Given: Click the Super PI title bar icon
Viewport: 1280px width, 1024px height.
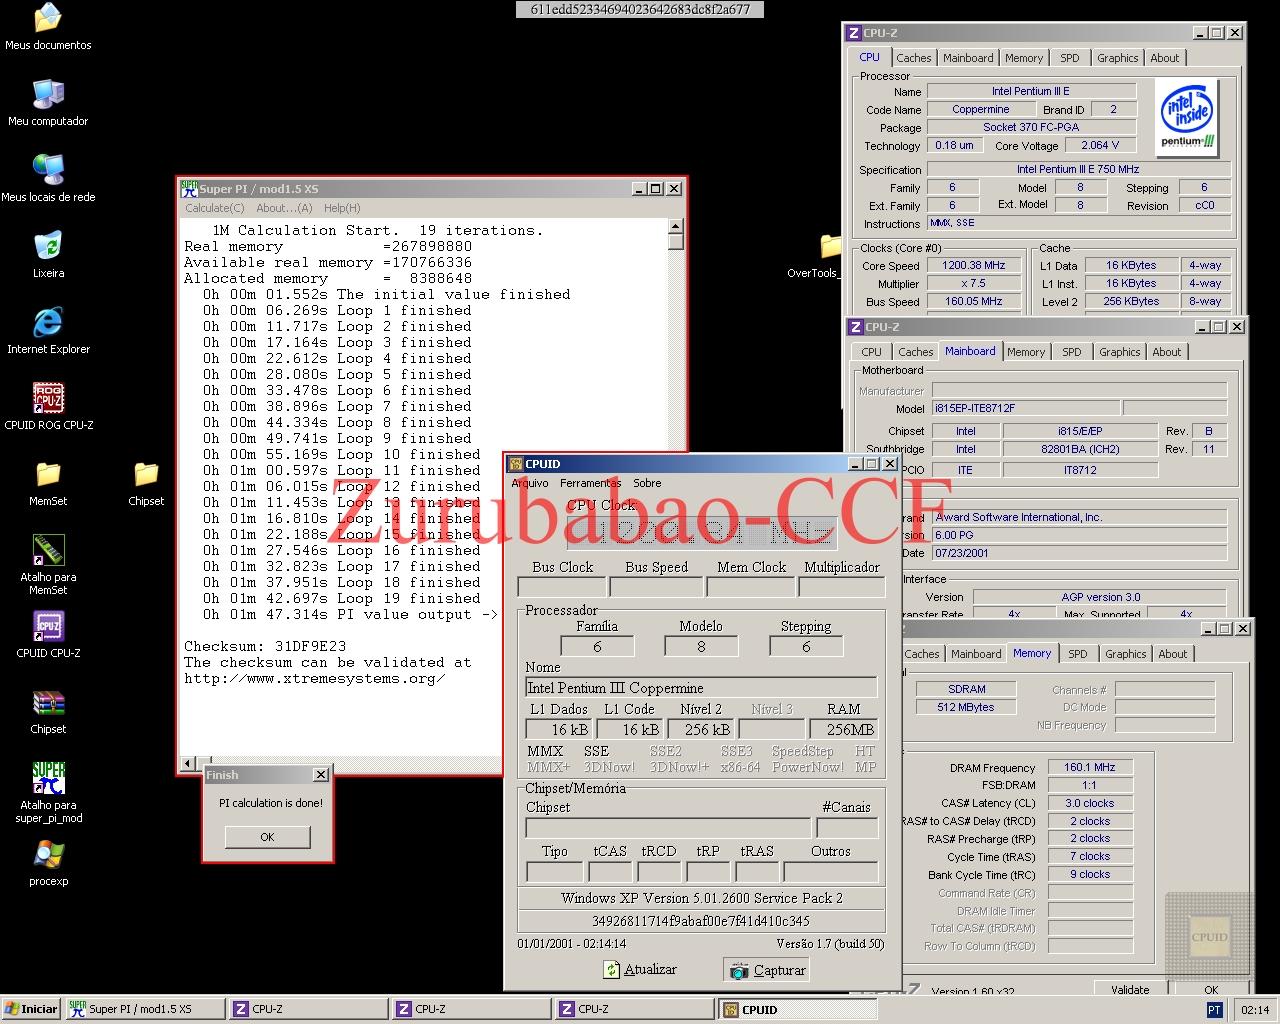Looking at the screenshot, I should coord(189,188).
